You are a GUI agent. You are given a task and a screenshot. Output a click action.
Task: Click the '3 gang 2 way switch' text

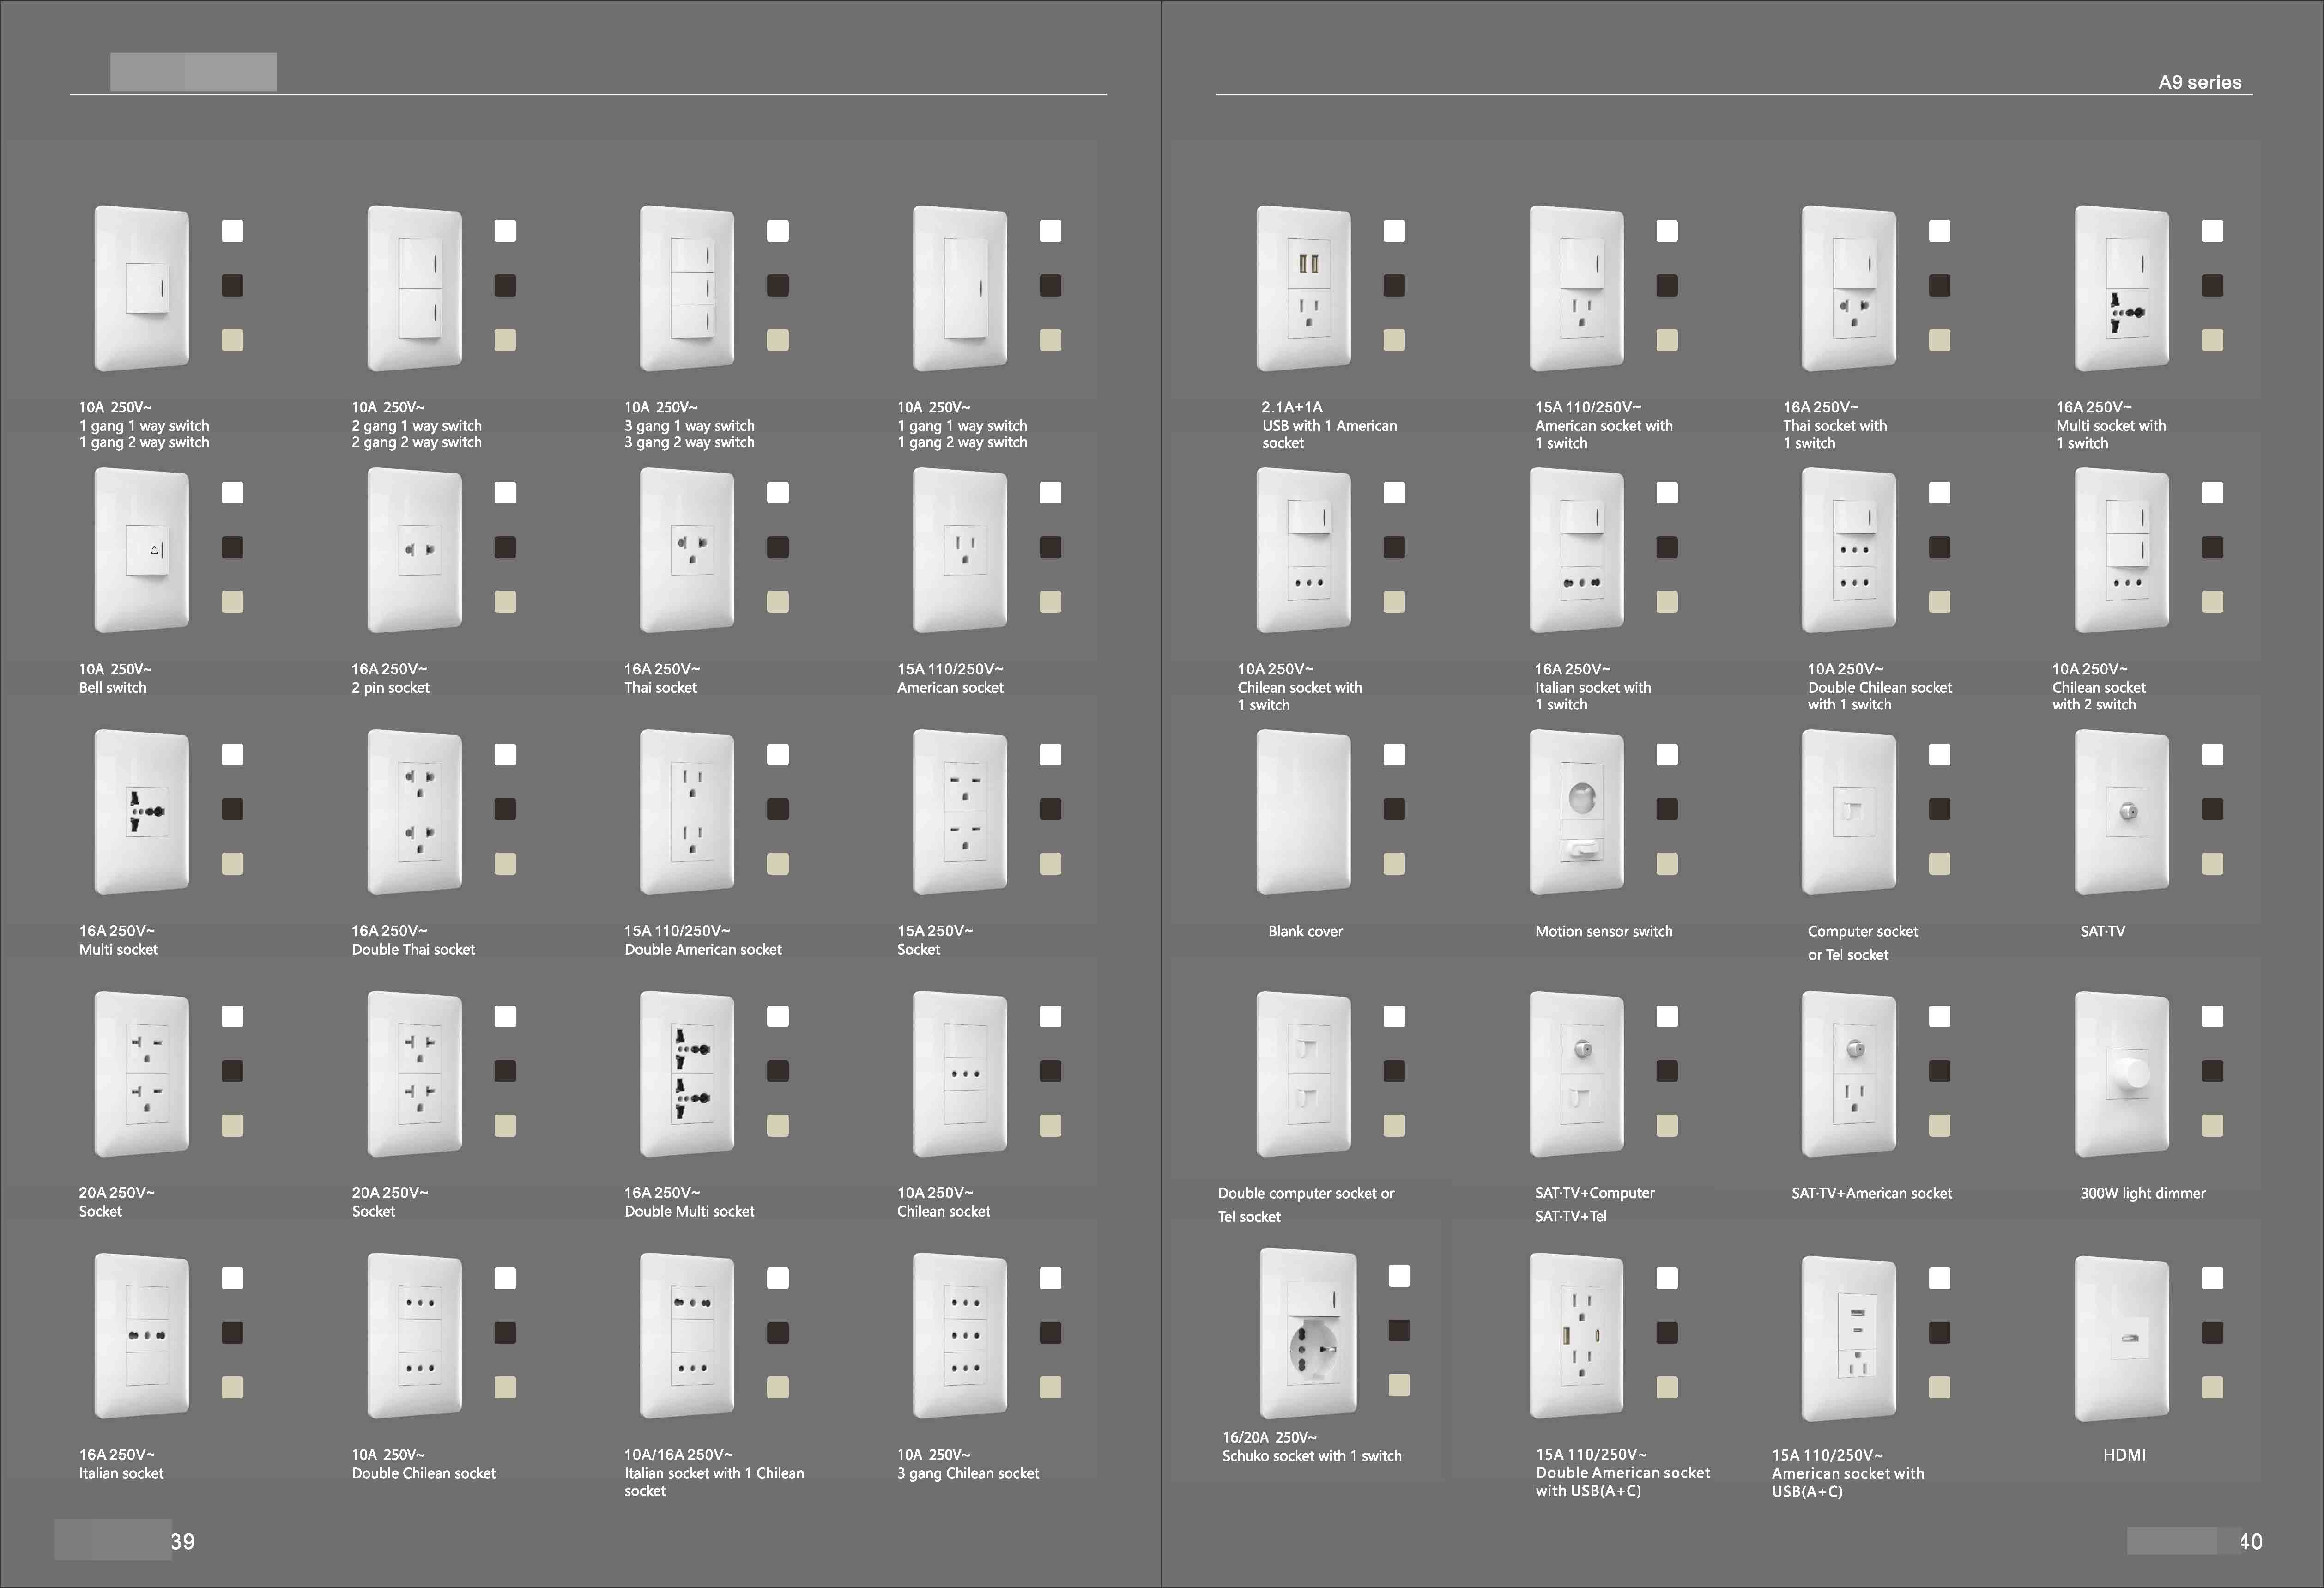[689, 442]
